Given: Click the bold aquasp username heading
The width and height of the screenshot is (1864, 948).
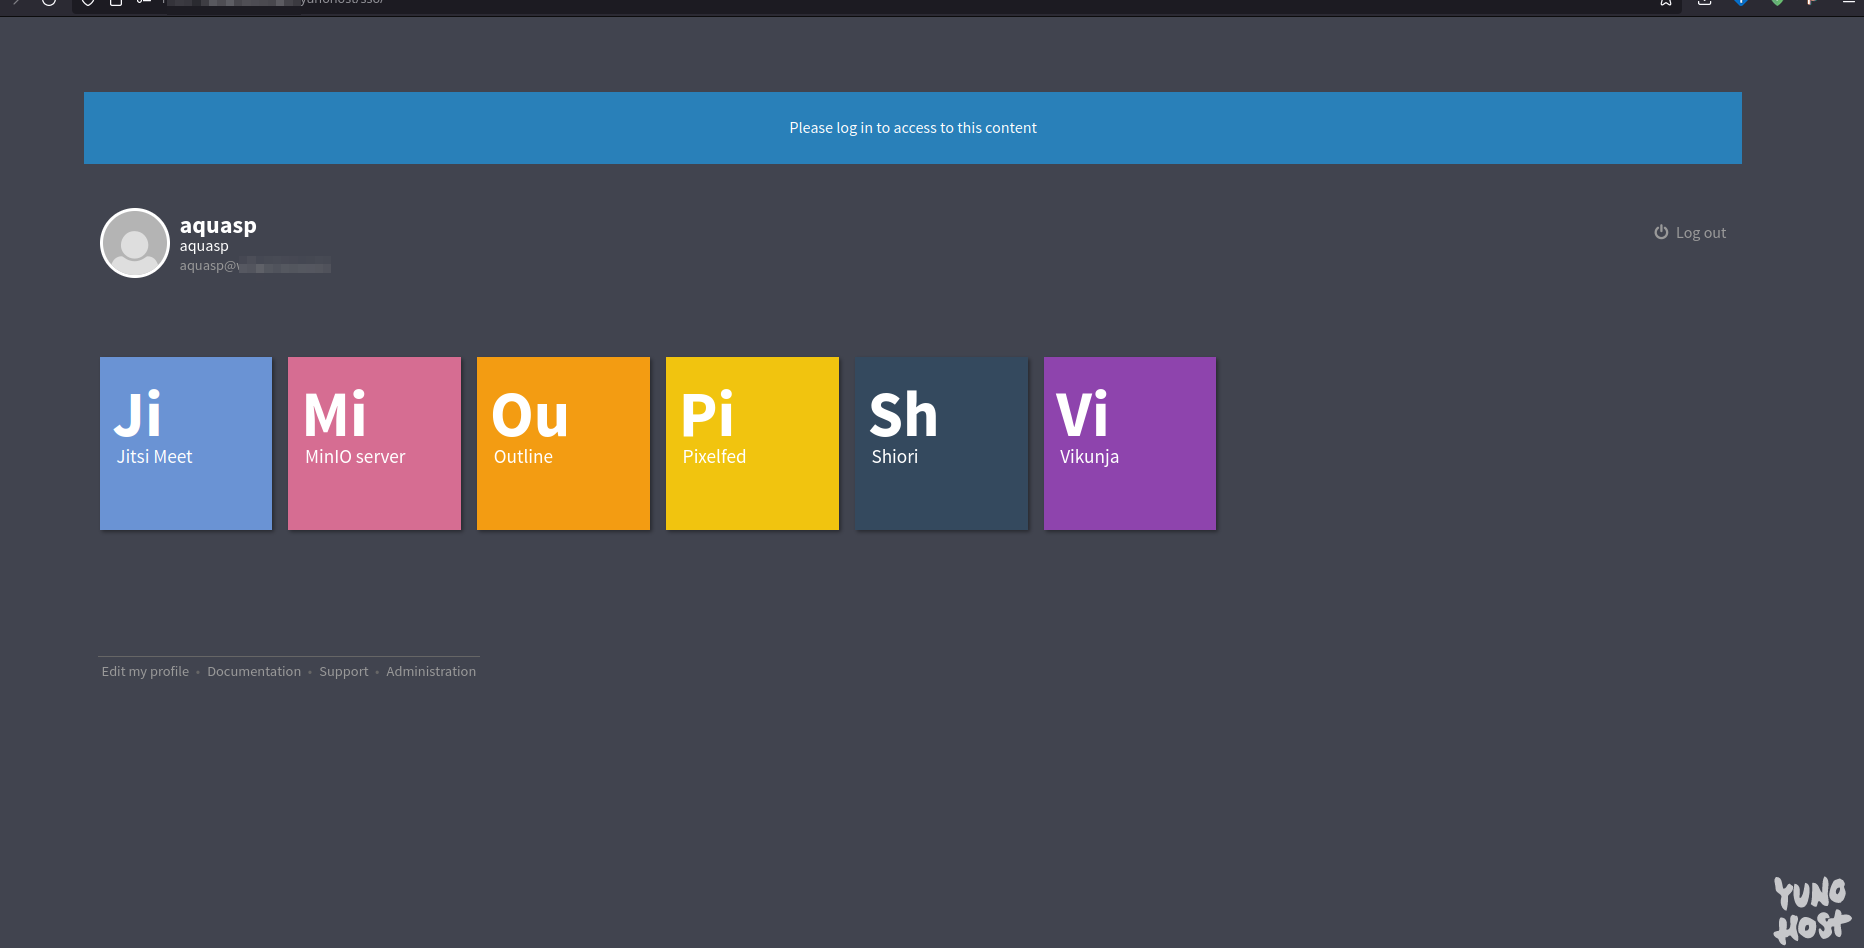Looking at the screenshot, I should coord(218,225).
